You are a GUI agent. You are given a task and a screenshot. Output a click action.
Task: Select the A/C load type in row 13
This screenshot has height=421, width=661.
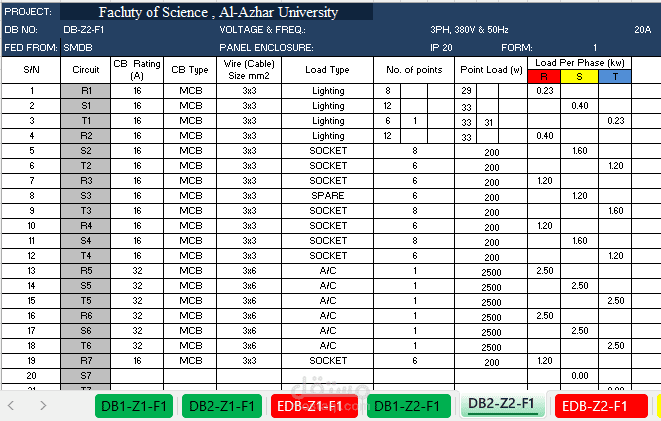pyautogui.click(x=328, y=271)
